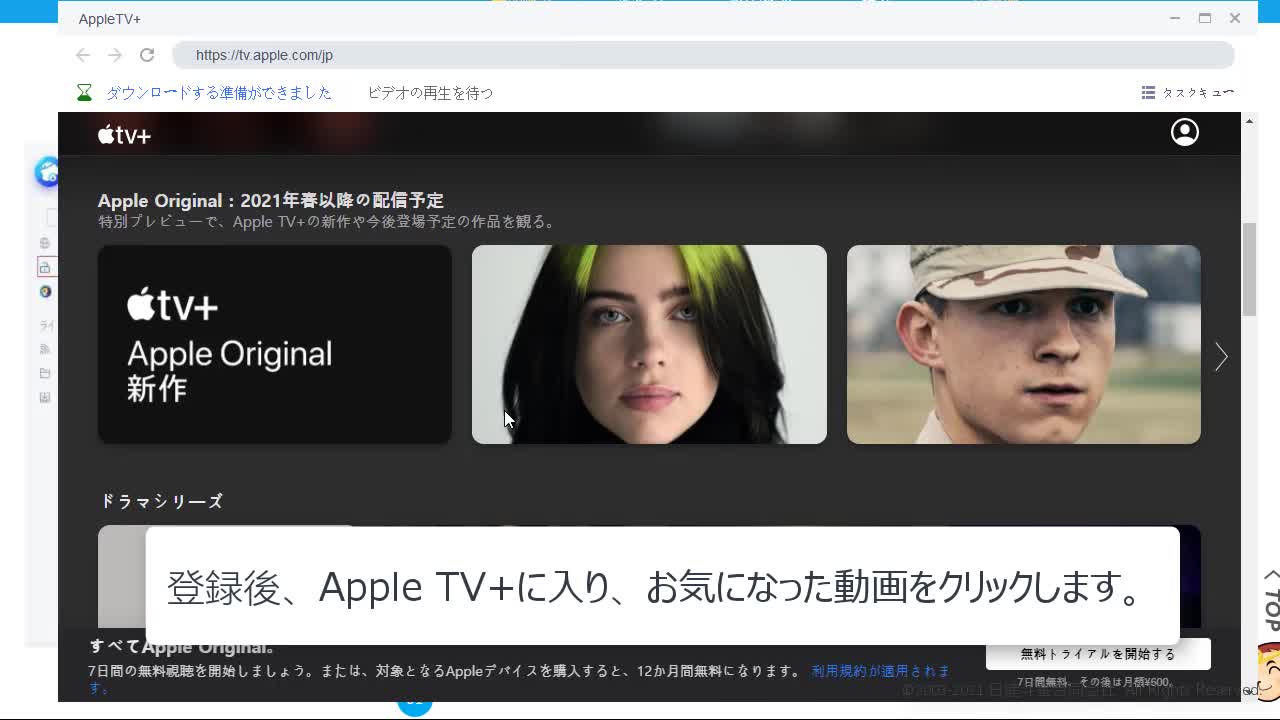This screenshot has height=720, width=1280.
Task: Click the Apple TV+ logo in header
Action: click(x=124, y=134)
